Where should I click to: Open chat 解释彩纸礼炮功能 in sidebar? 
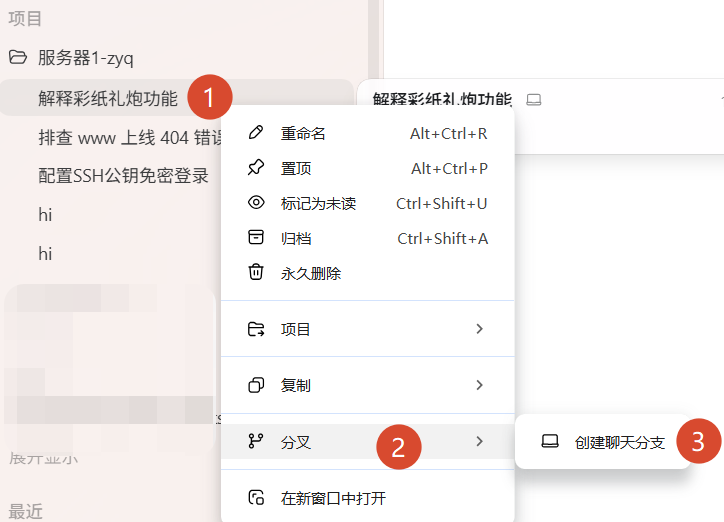(177, 97)
